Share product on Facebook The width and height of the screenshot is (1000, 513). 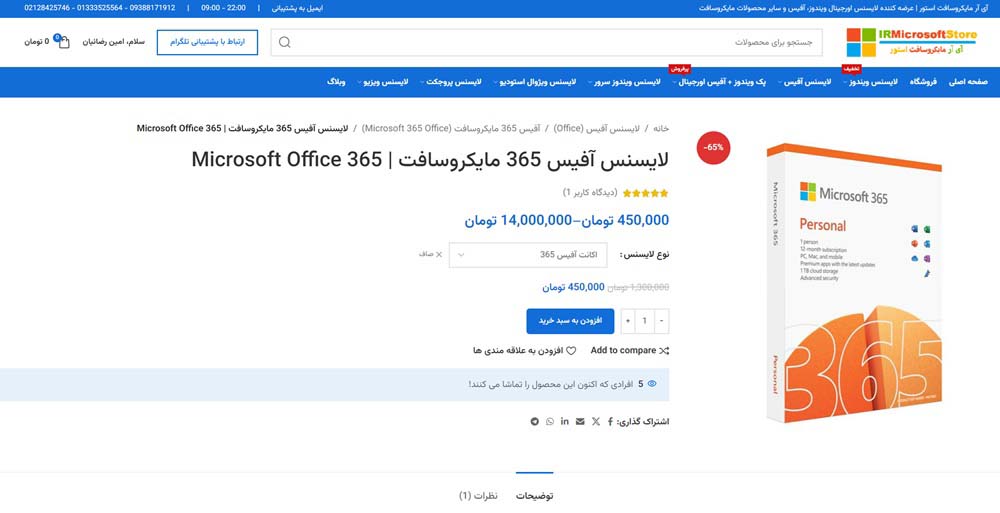tap(610, 422)
